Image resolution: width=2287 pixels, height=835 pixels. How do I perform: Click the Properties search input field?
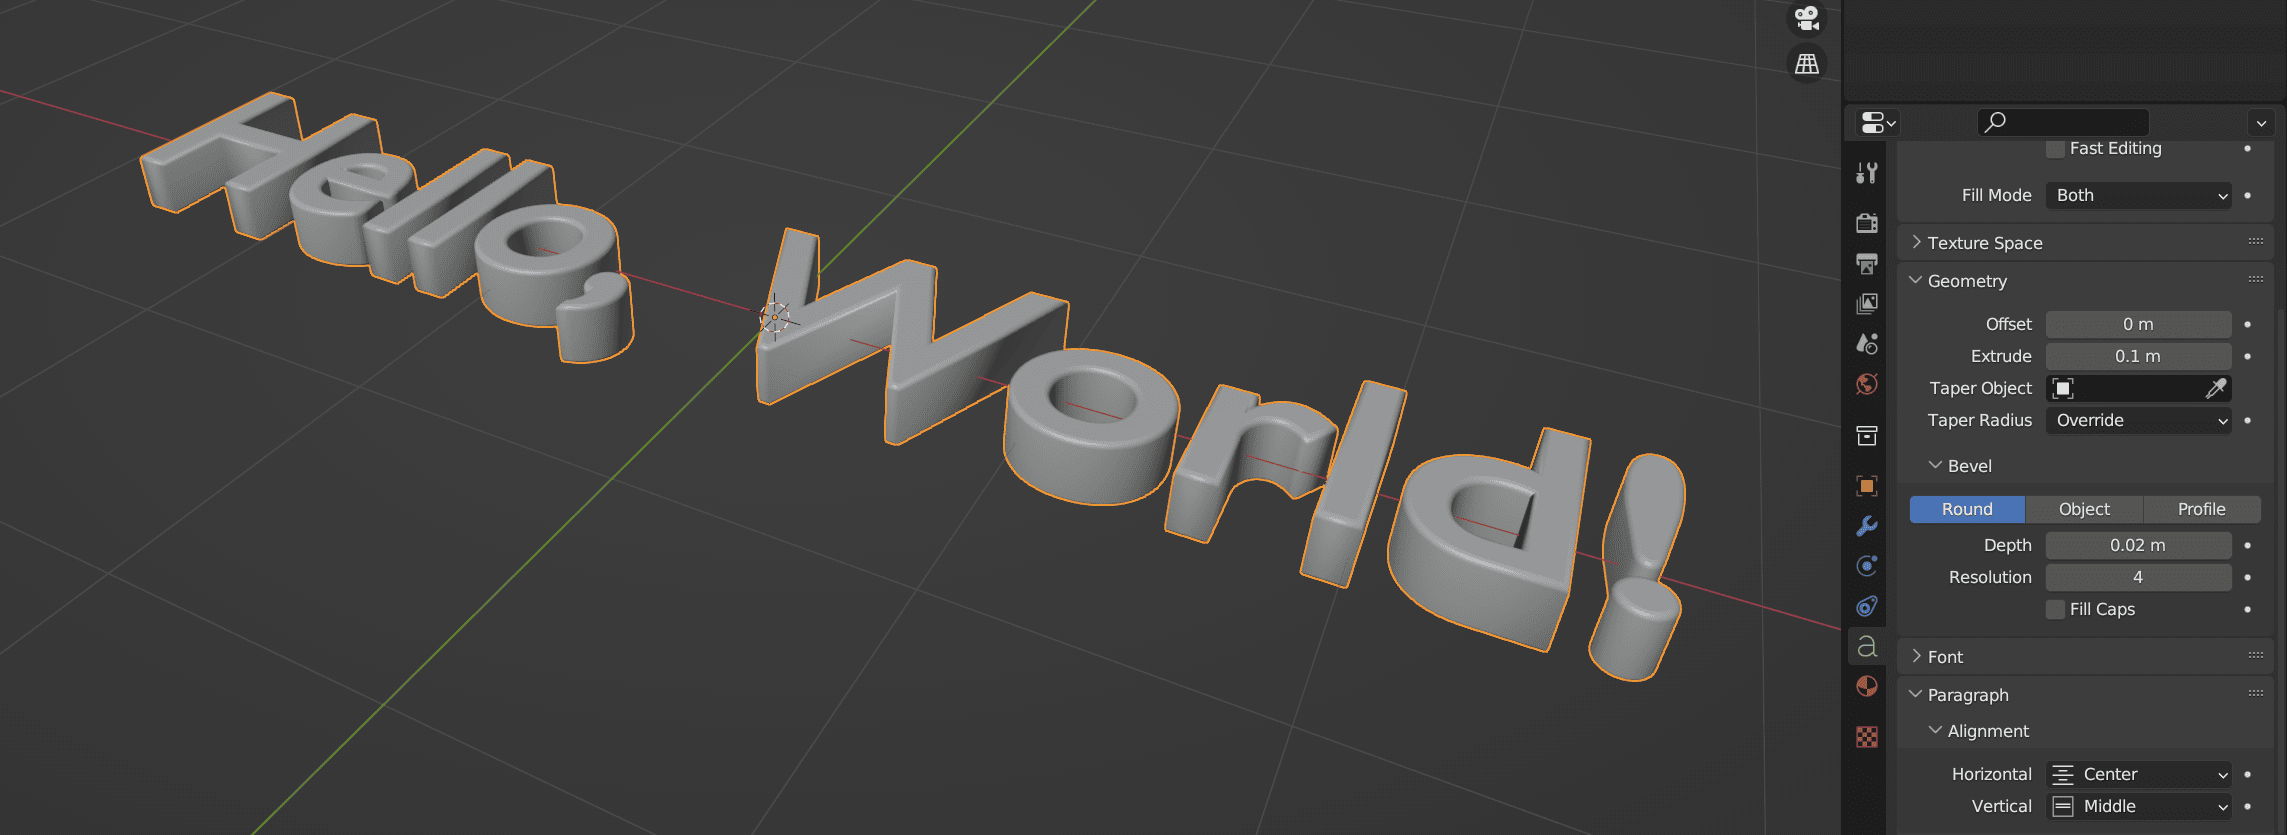(x=2063, y=122)
